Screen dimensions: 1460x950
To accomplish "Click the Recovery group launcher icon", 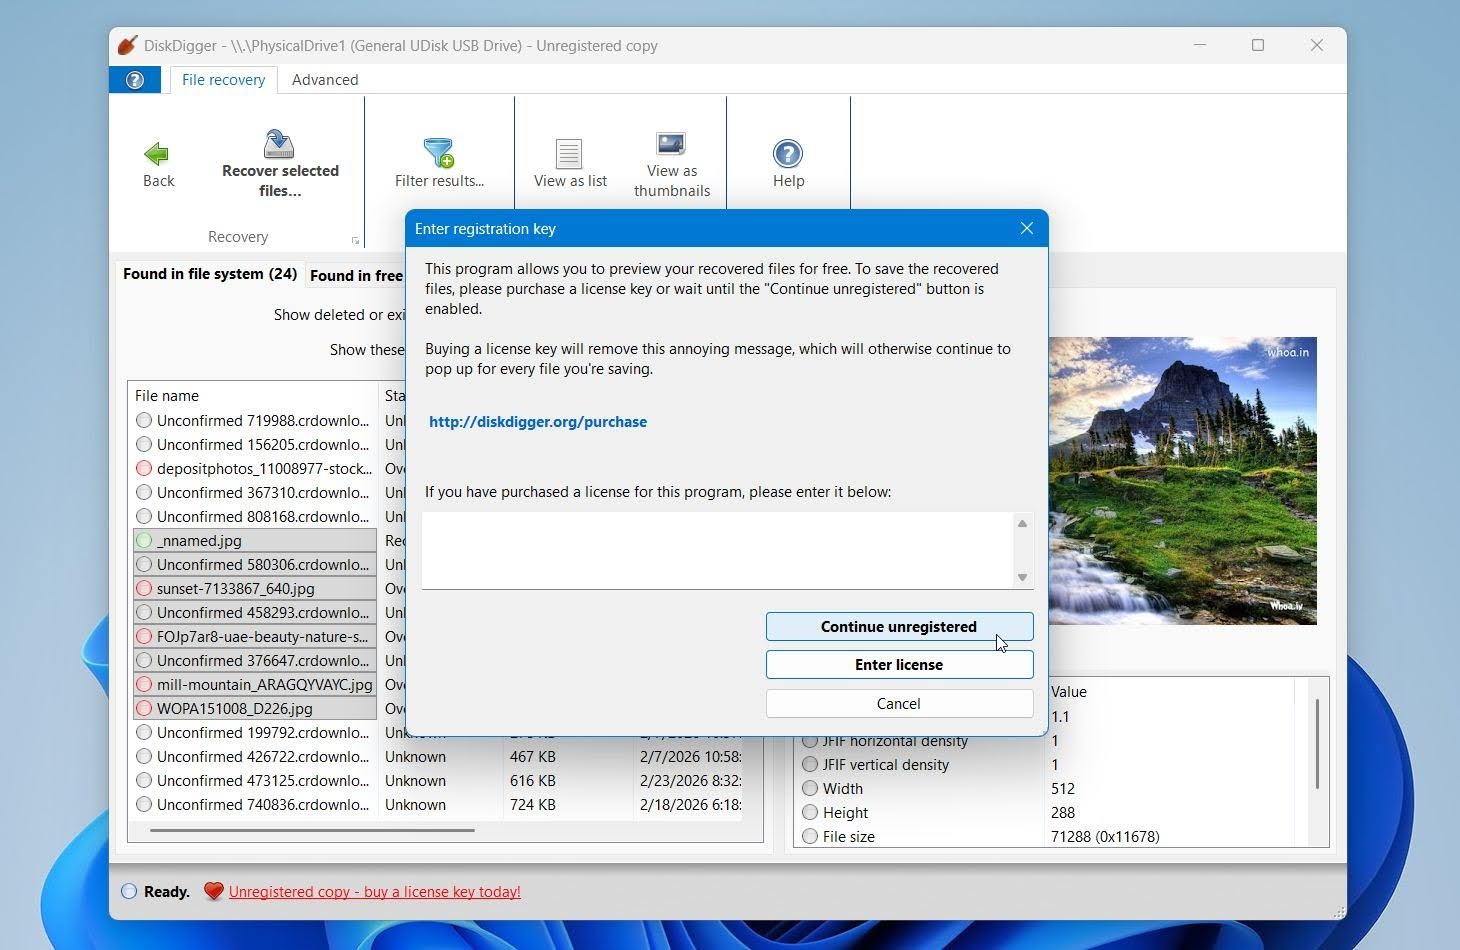I will 355,240.
